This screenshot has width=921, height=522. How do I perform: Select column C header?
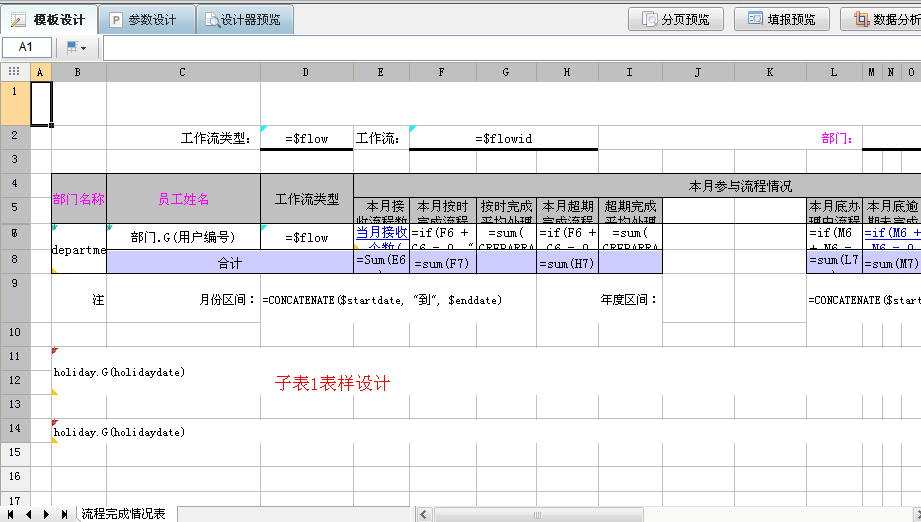click(x=183, y=72)
